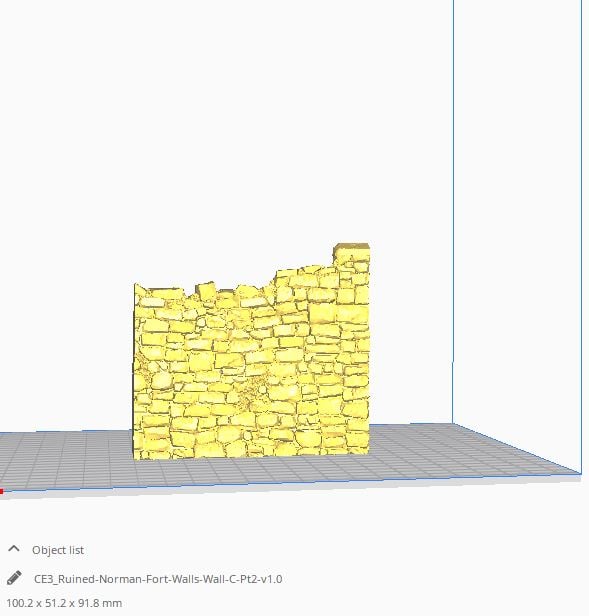Click the inner vertical blue build volume line

click(x=453, y=212)
